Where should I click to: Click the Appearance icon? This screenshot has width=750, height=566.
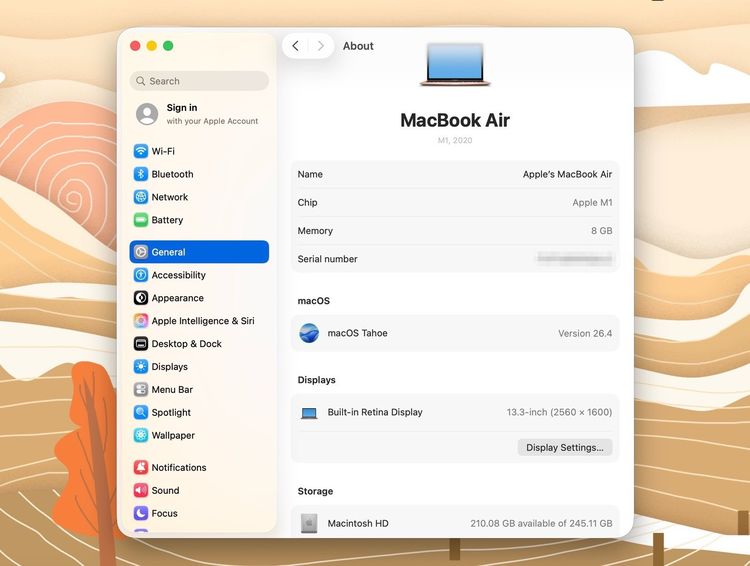pyautogui.click(x=141, y=298)
